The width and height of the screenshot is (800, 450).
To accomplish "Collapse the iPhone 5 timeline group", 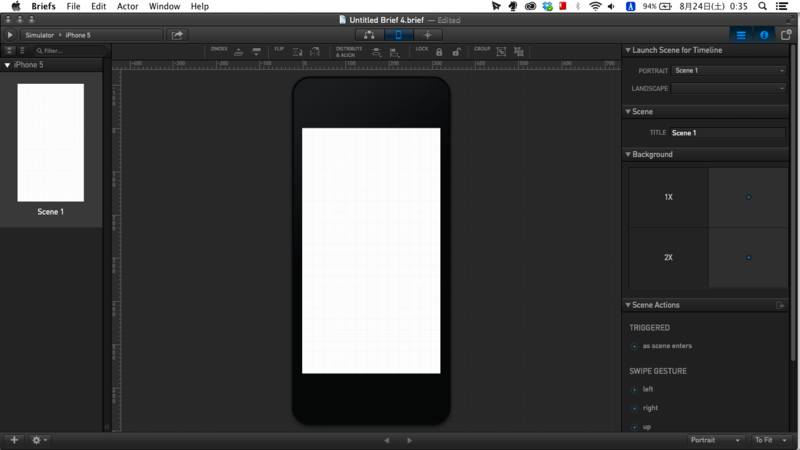I will click(x=7, y=65).
